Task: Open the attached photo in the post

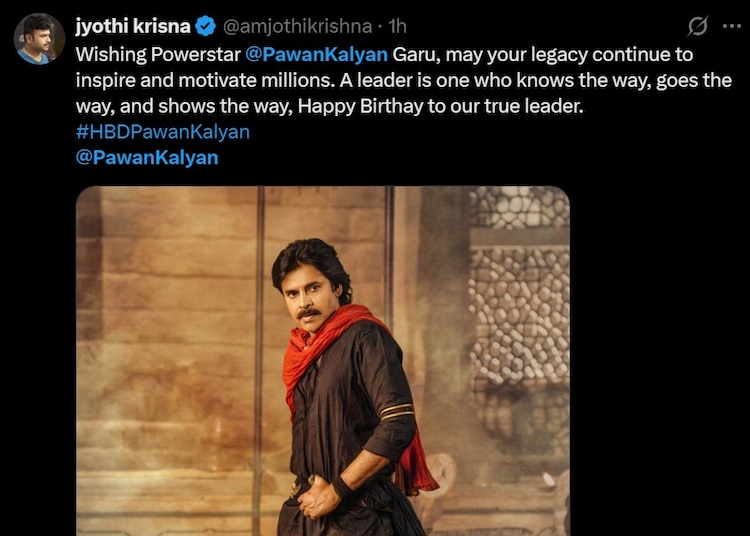Action: coord(323,360)
